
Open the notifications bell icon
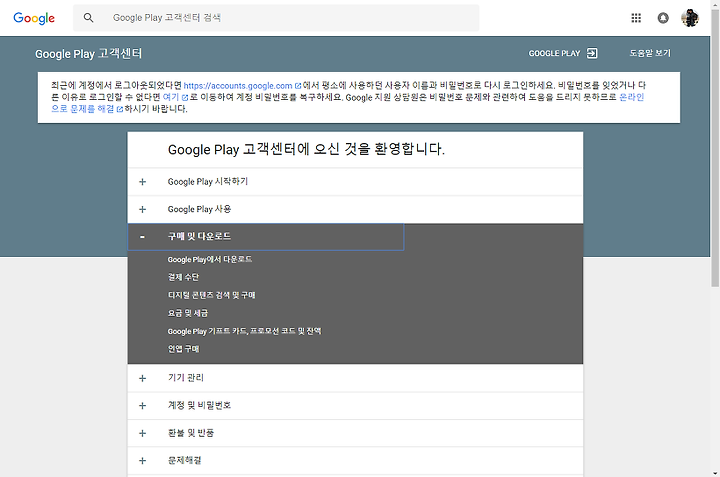[663, 18]
